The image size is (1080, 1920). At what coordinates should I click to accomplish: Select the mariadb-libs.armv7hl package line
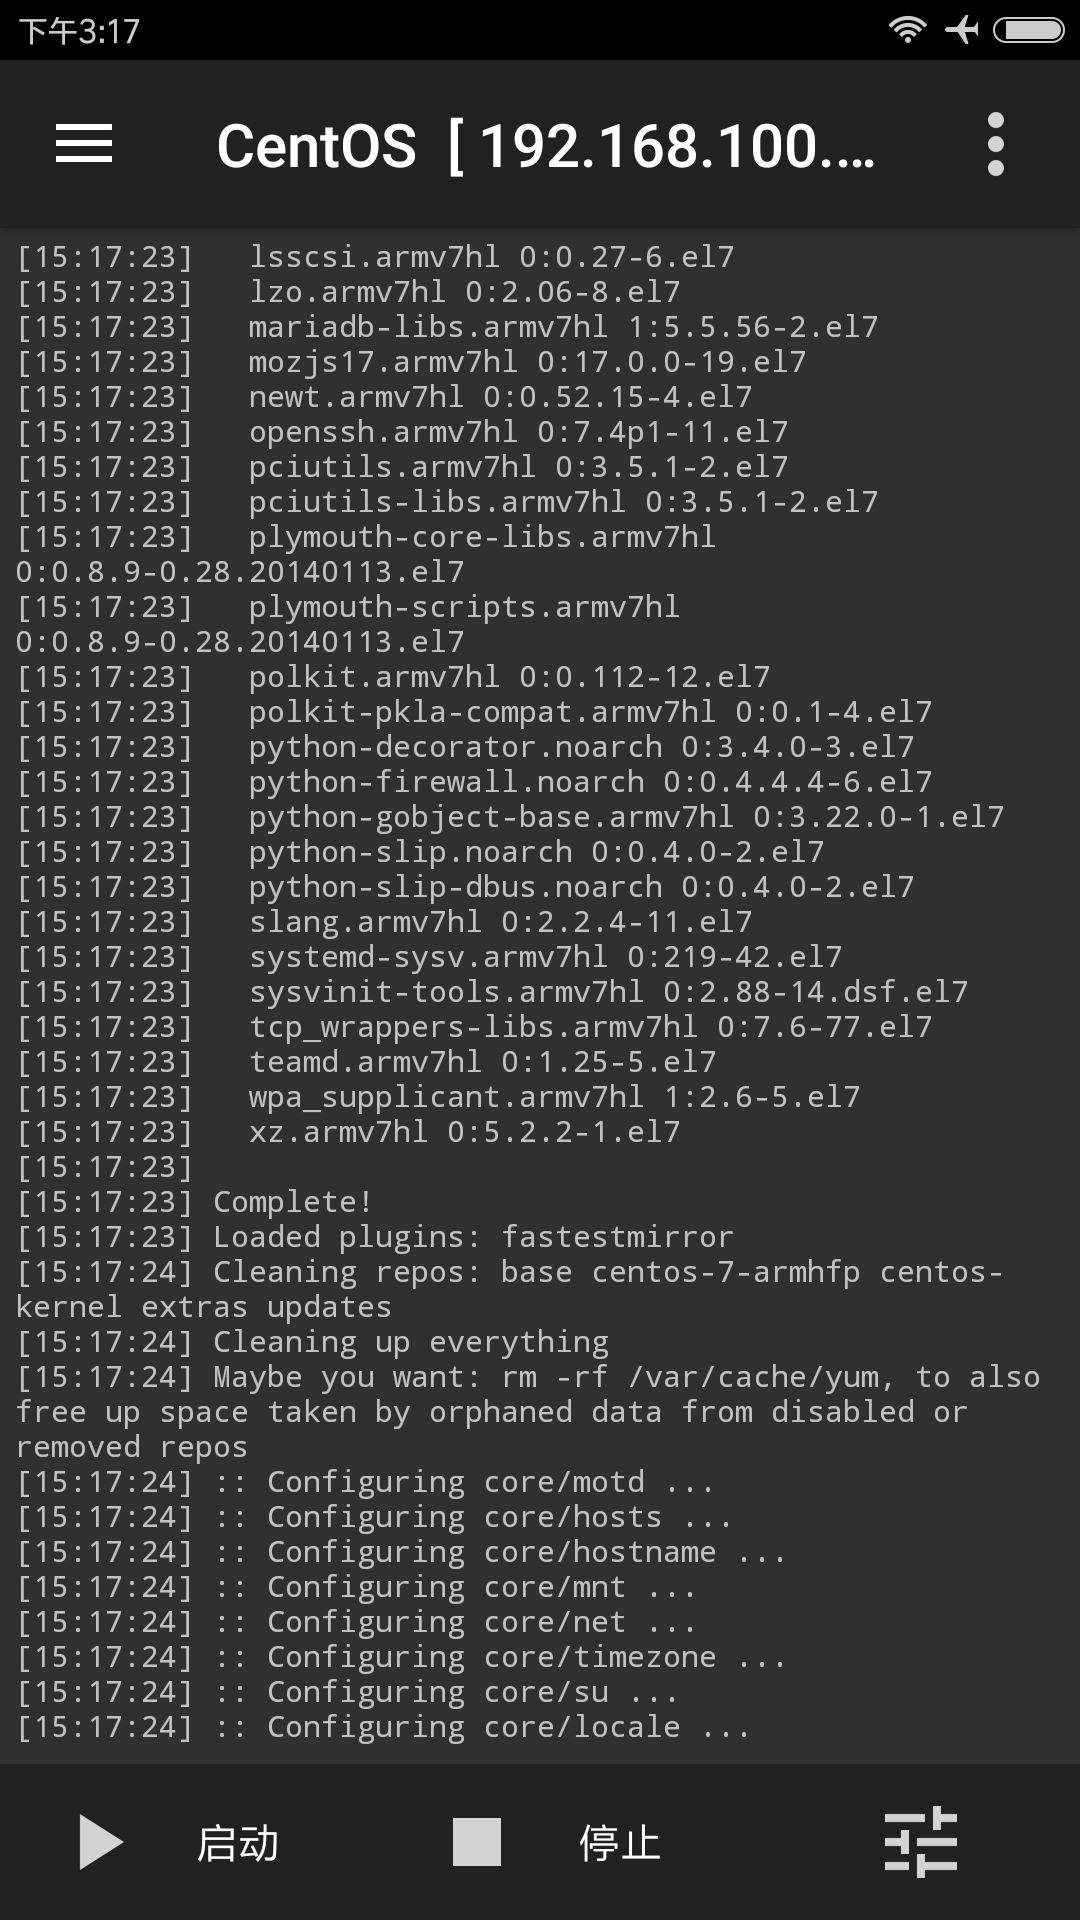click(448, 327)
